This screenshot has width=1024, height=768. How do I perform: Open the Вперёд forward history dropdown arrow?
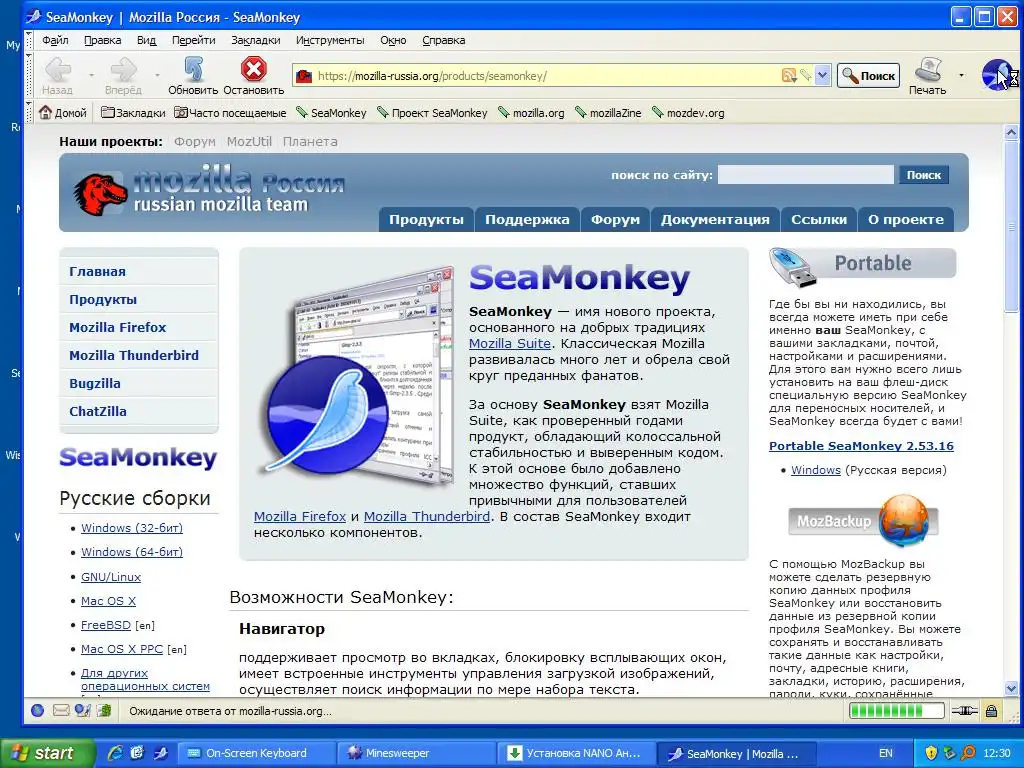coord(157,76)
